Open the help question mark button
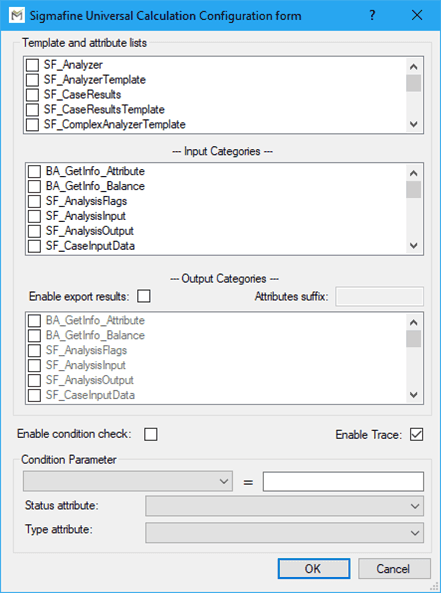The width and height of the screenshot is (441, 593). point(373,16)
